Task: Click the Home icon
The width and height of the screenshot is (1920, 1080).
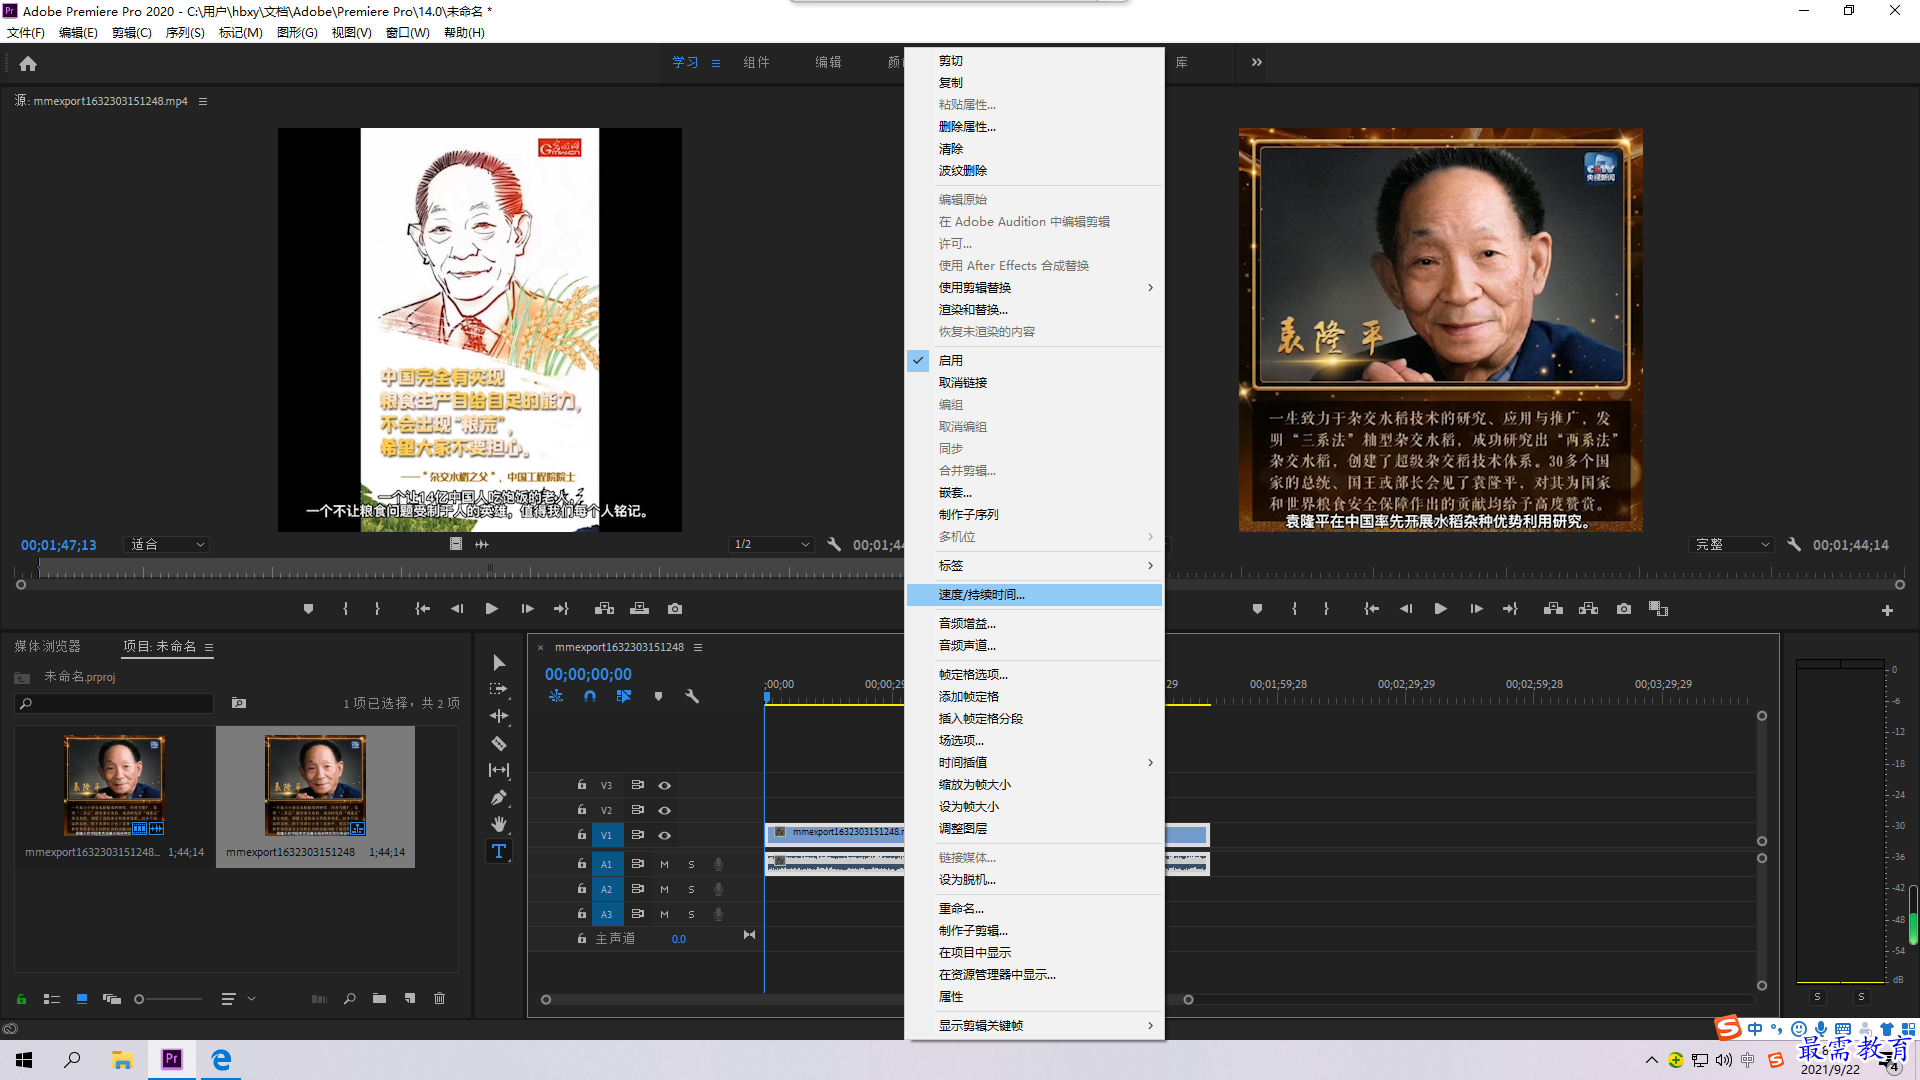Action: coord(28,63)
